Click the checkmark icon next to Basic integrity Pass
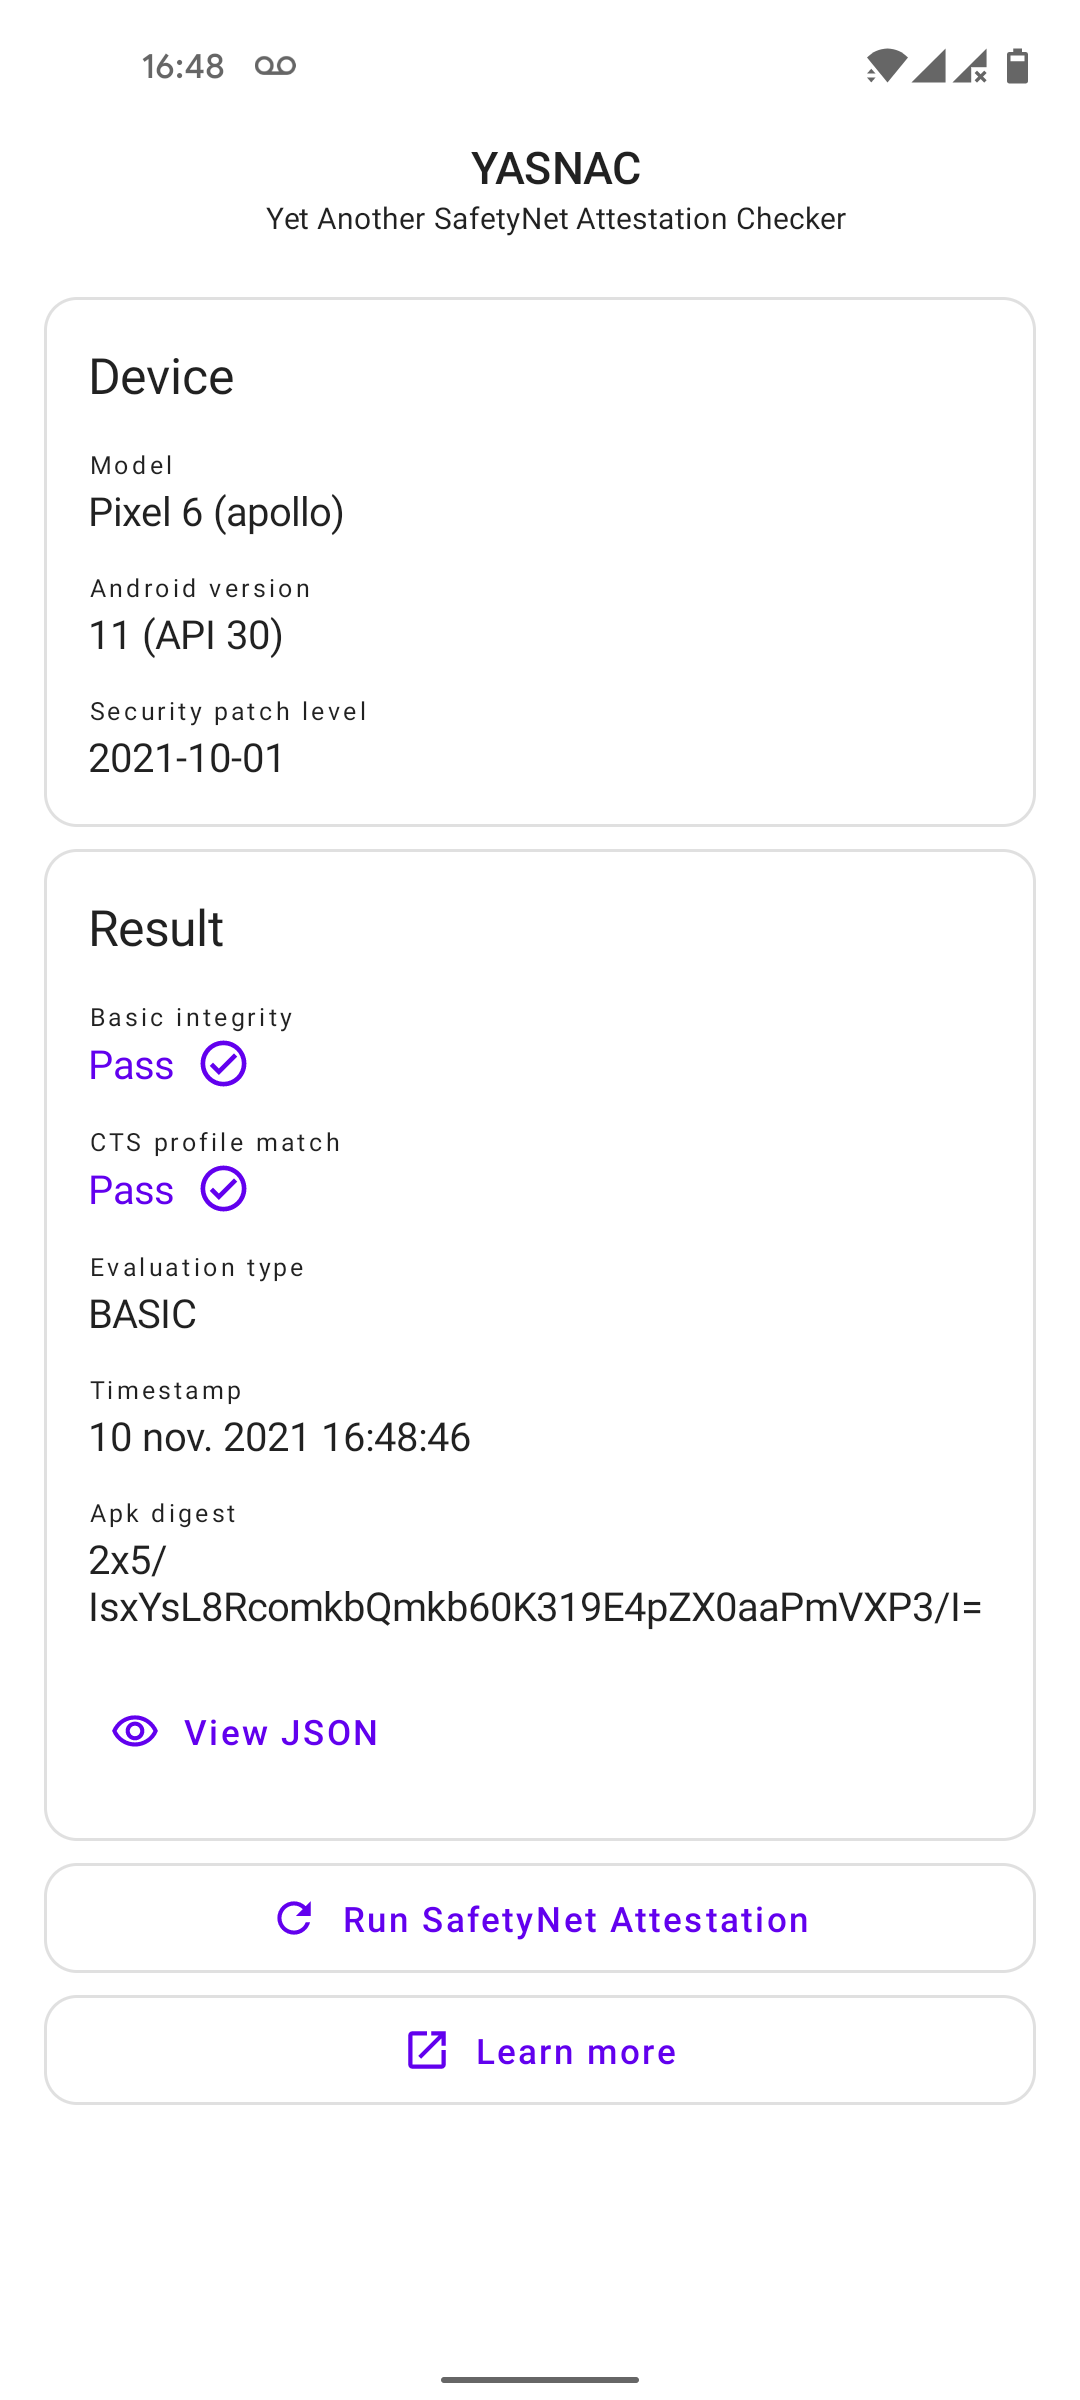The height and width of the screenshot is (2400, 1080). 222,1064
